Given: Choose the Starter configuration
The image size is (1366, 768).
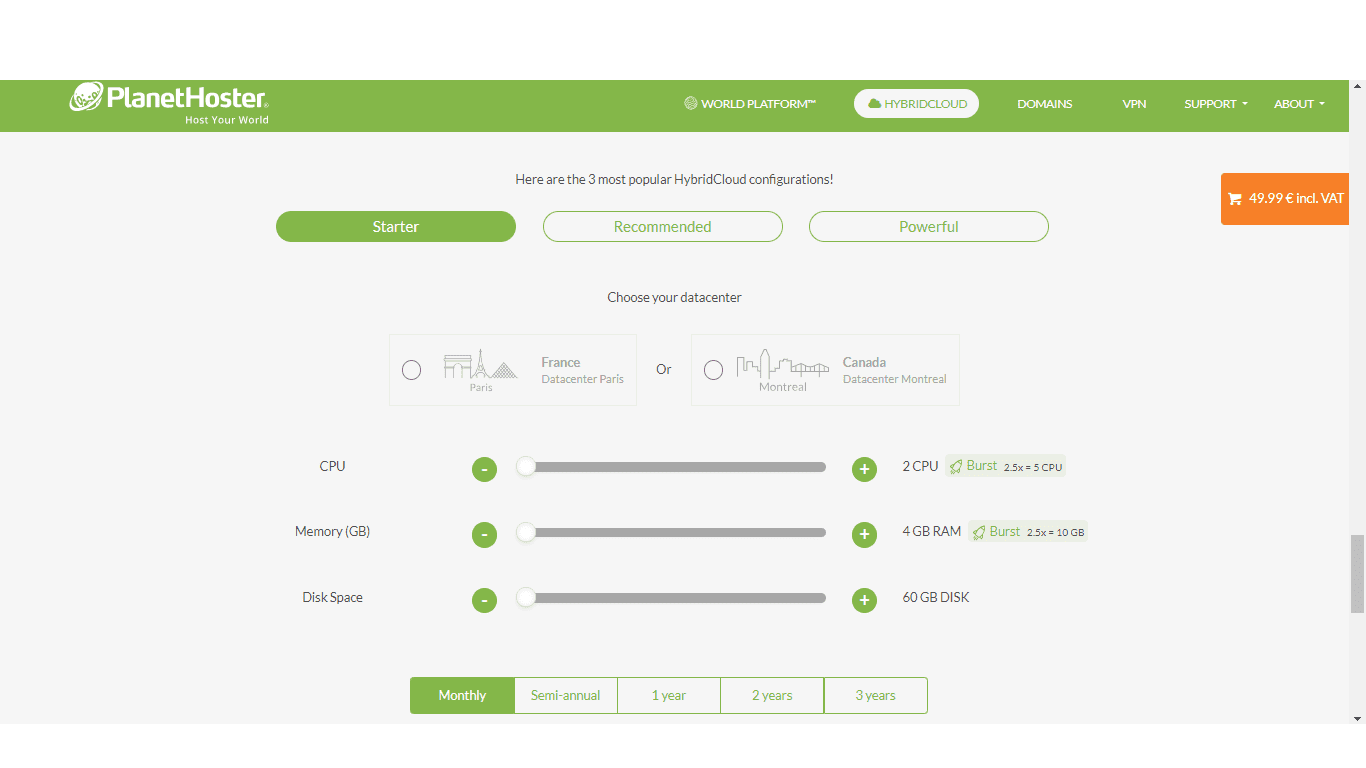Looking at the screenshot, I should [x=396, y=226].
